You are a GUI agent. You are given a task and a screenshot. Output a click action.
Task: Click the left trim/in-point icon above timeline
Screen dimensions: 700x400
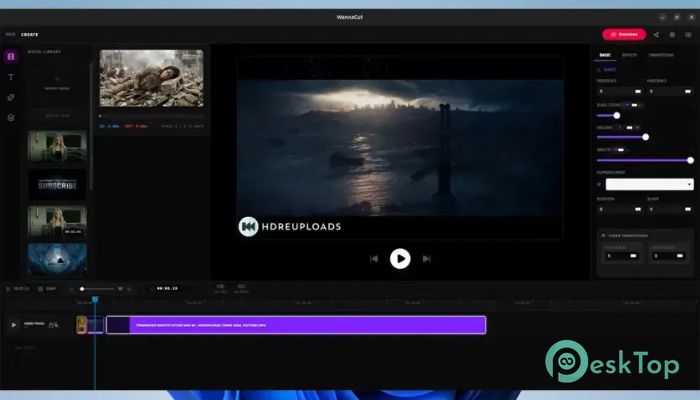[220, 288]
